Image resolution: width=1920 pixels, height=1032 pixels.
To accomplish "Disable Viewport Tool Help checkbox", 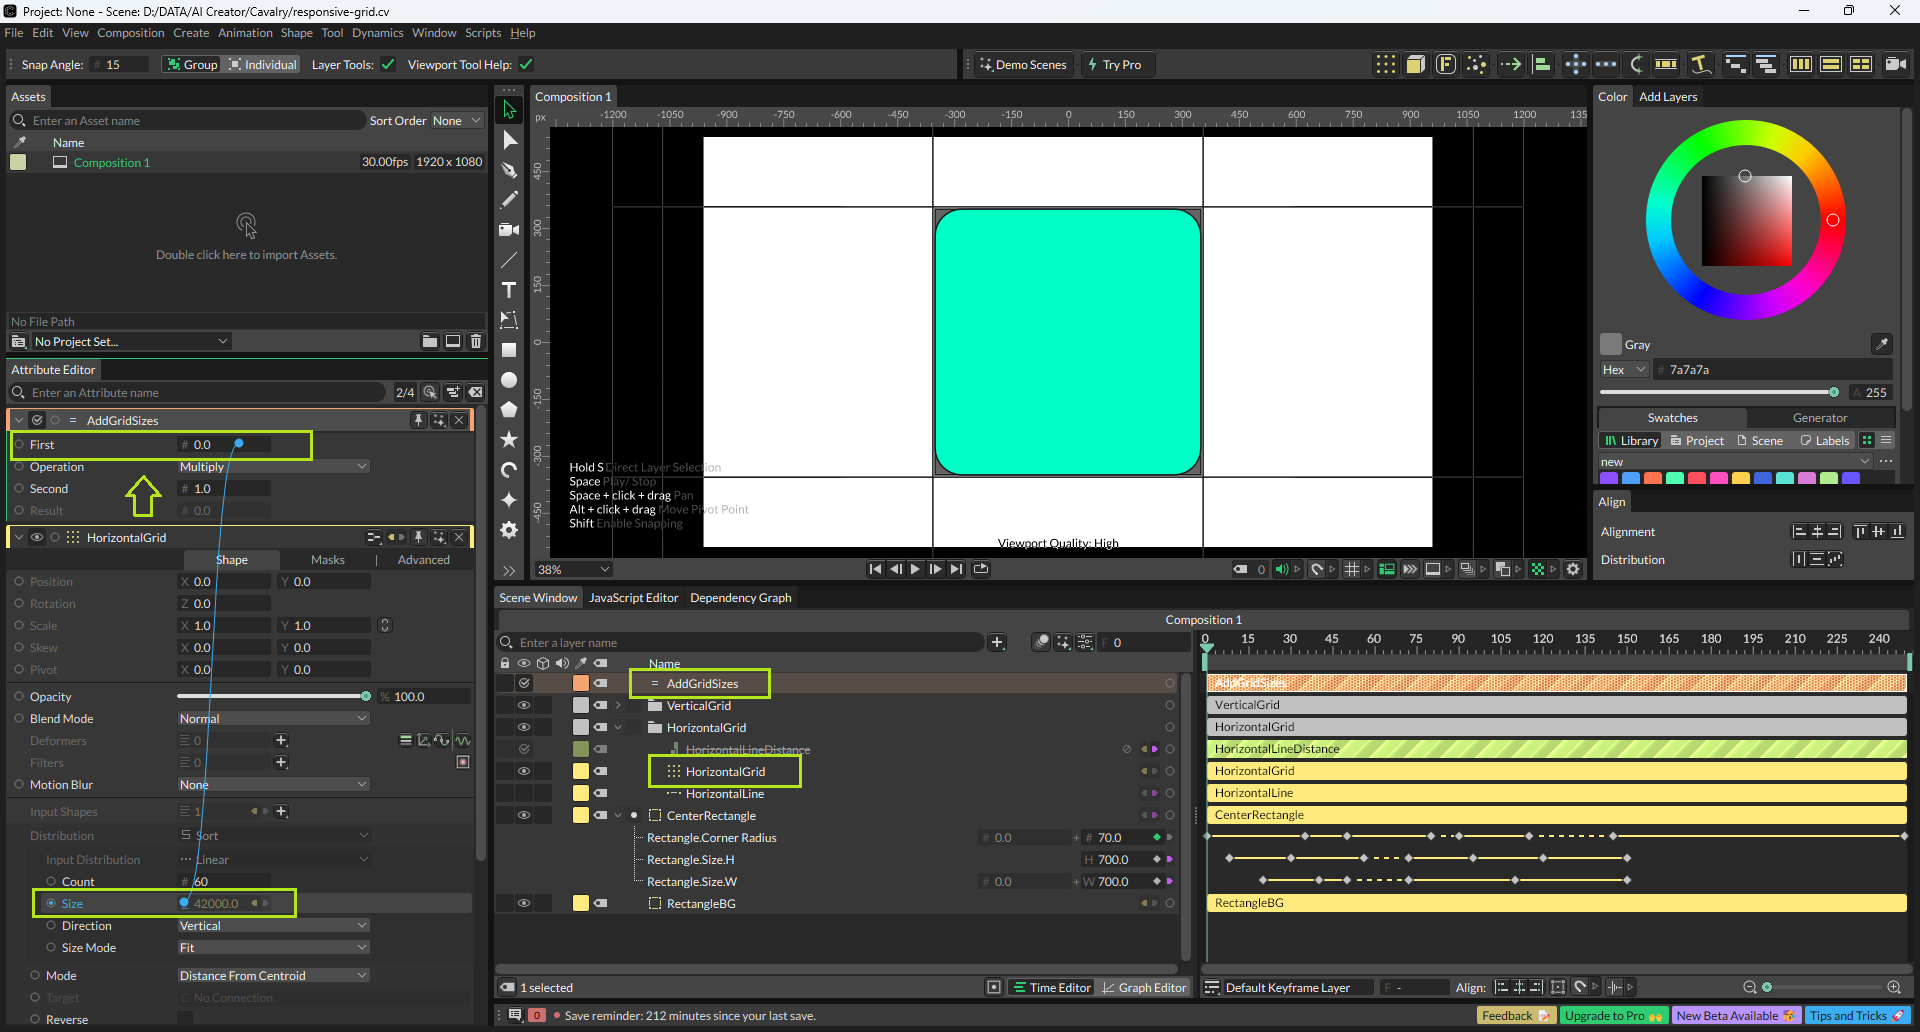I will pyautogui.click(x=526, y=65).
